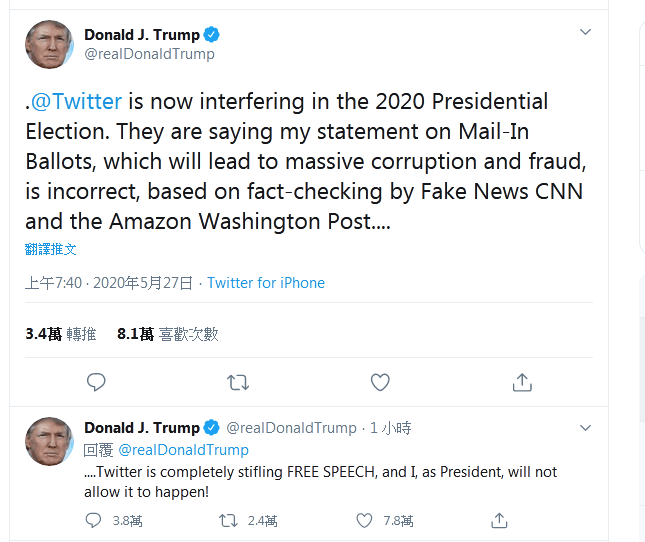Share the main tweet via the share icon
The image size is (645, 542).
pos(521,382)
